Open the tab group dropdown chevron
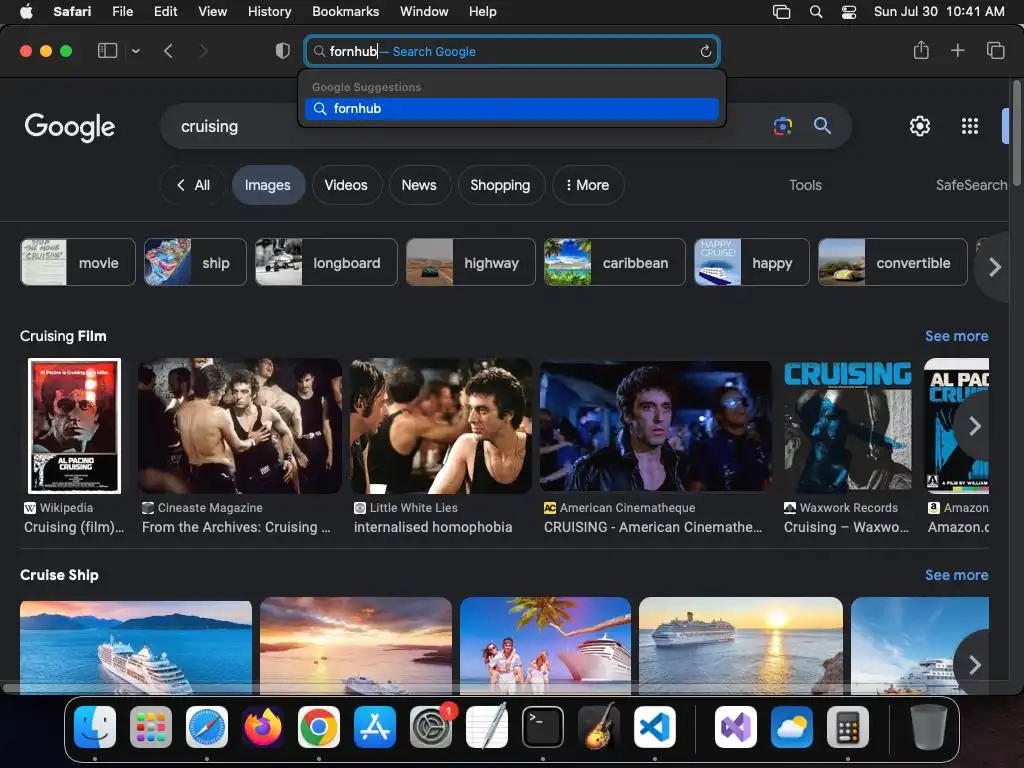This screenshot has width=1024, height=768. point(135,51)
